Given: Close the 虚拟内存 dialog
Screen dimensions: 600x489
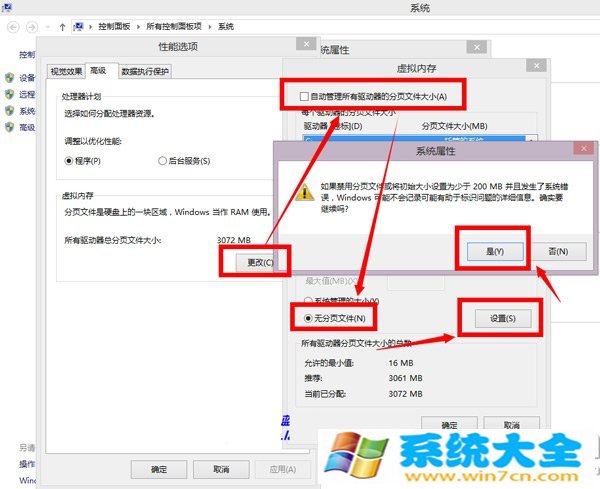Looking at the screenshot, I should click(536, 66).
